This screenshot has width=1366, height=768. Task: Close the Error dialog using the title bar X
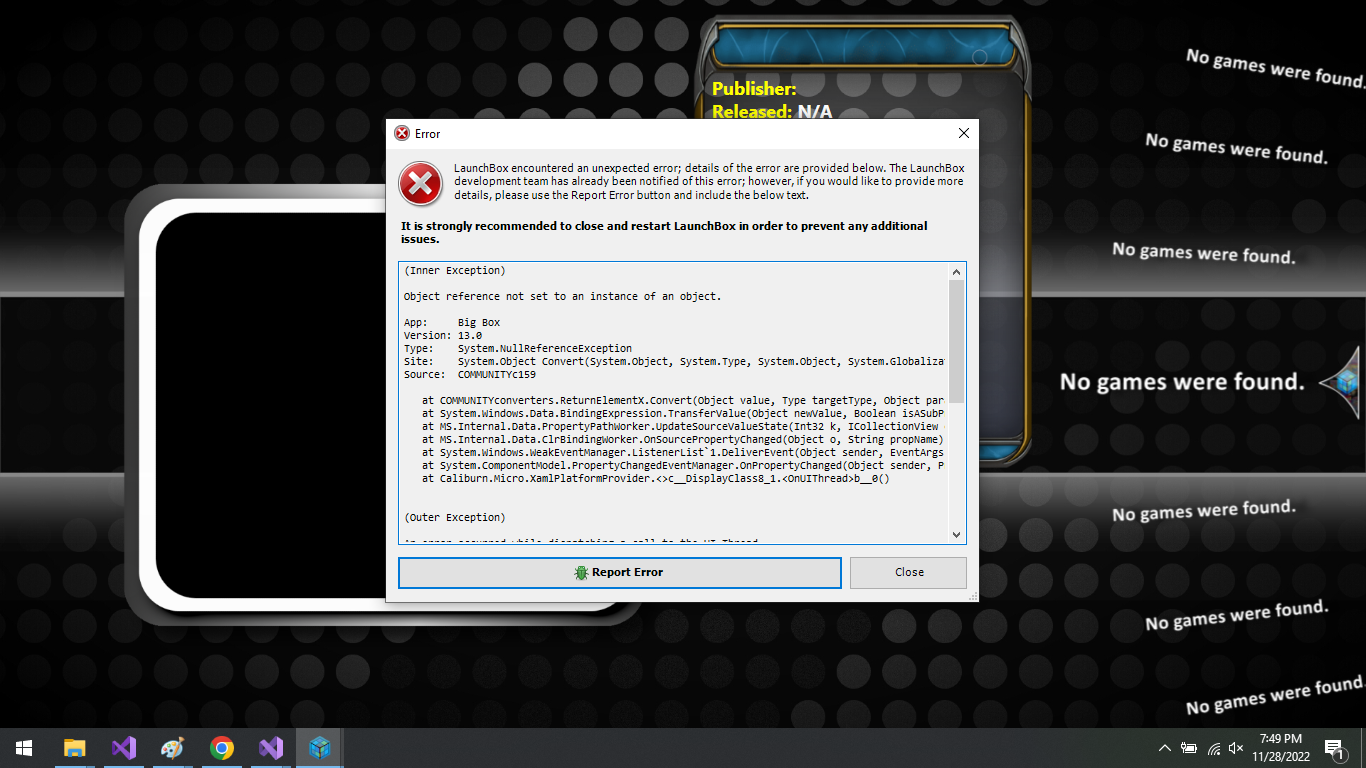[964, 133]
